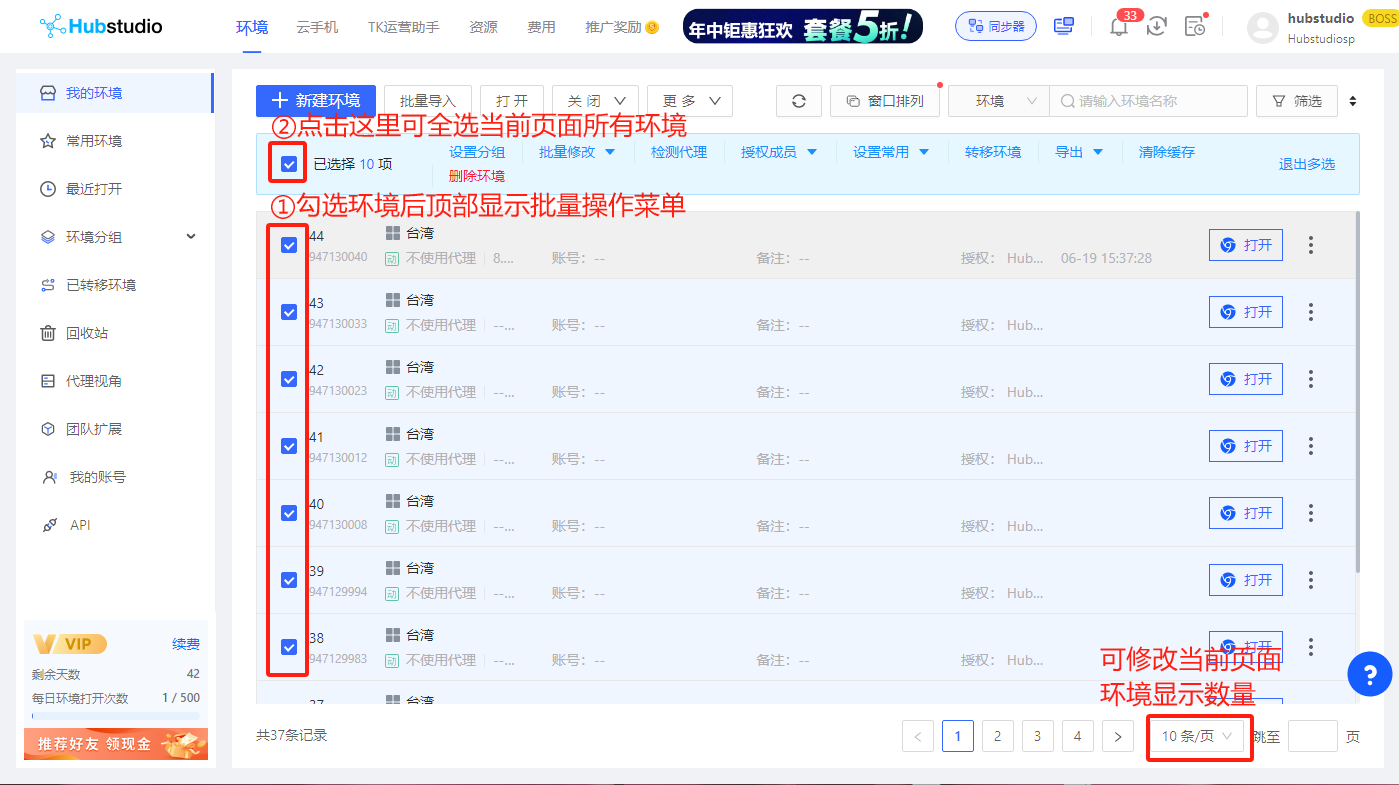Screen dimensions: 1399x785
Task: Switch to the 费用 tab
Action: (541, 27)
